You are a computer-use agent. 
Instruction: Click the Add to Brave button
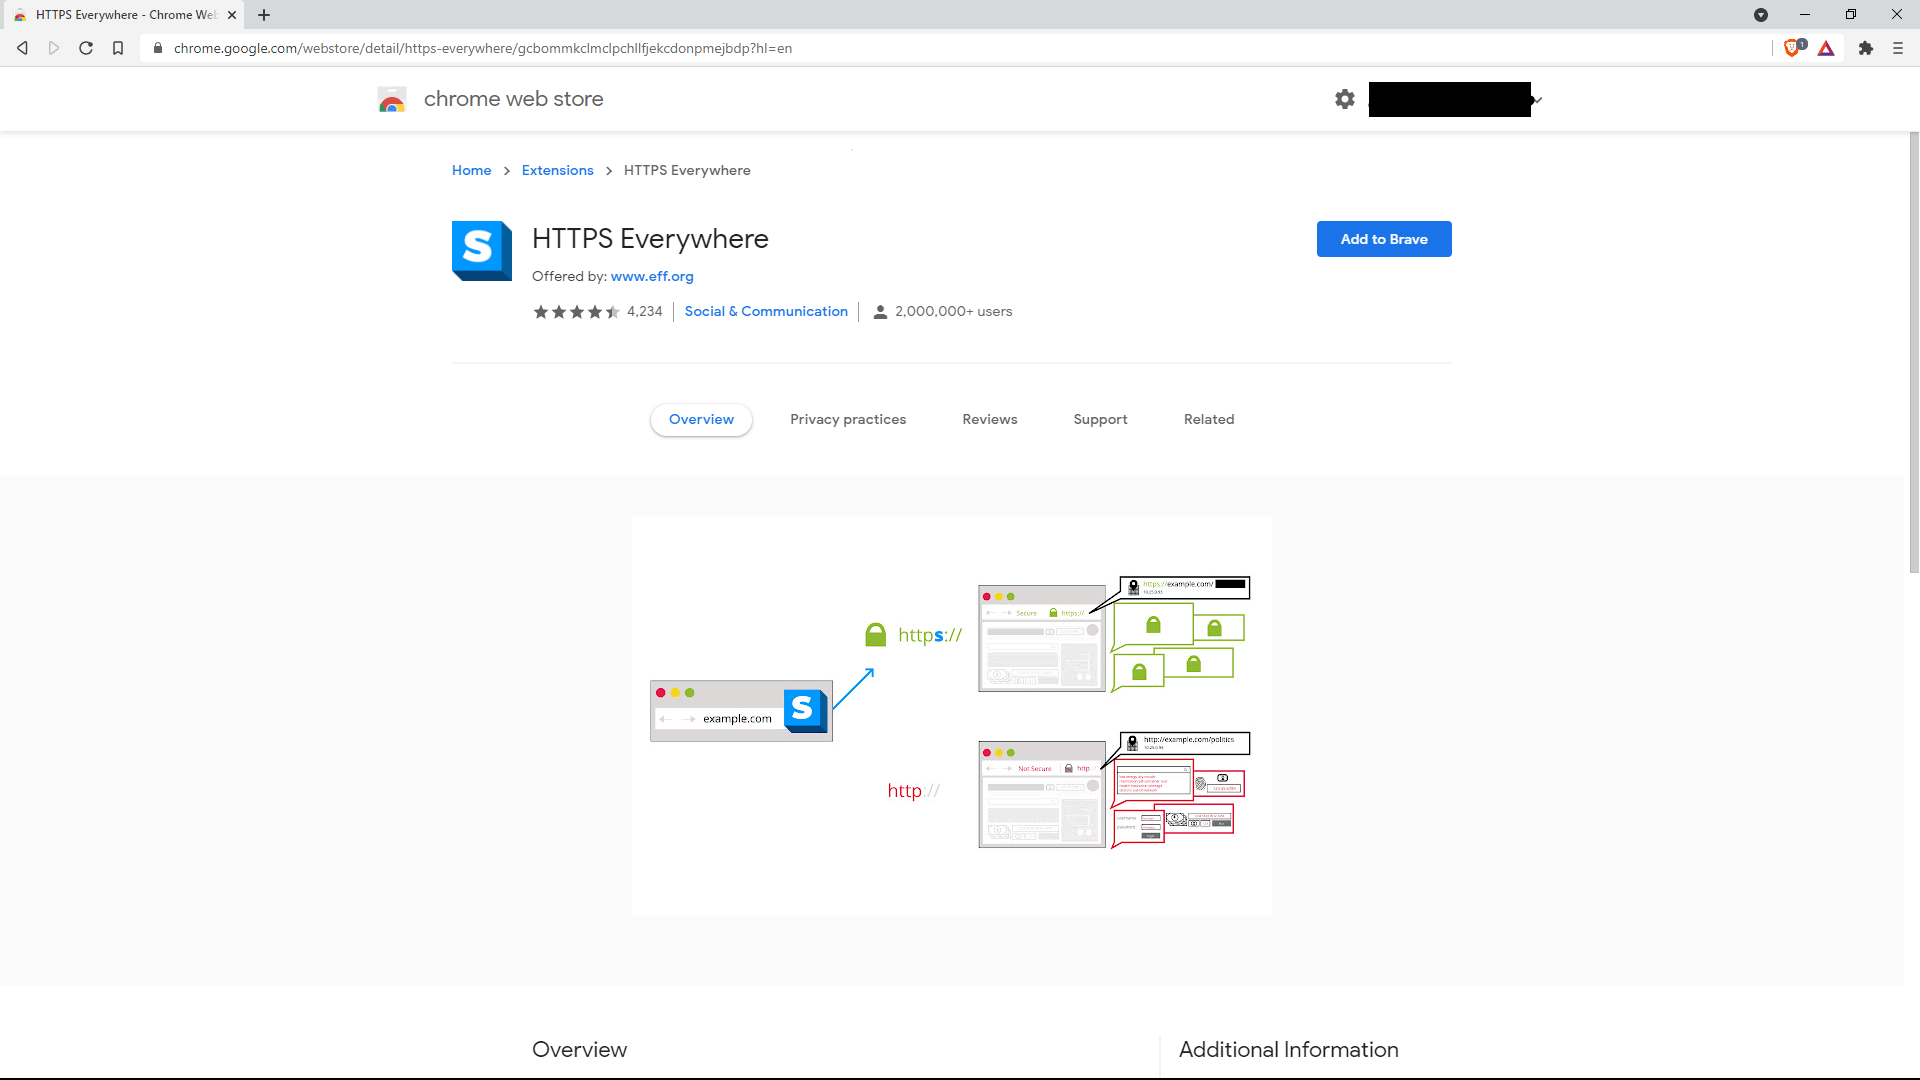point(1384,239)
